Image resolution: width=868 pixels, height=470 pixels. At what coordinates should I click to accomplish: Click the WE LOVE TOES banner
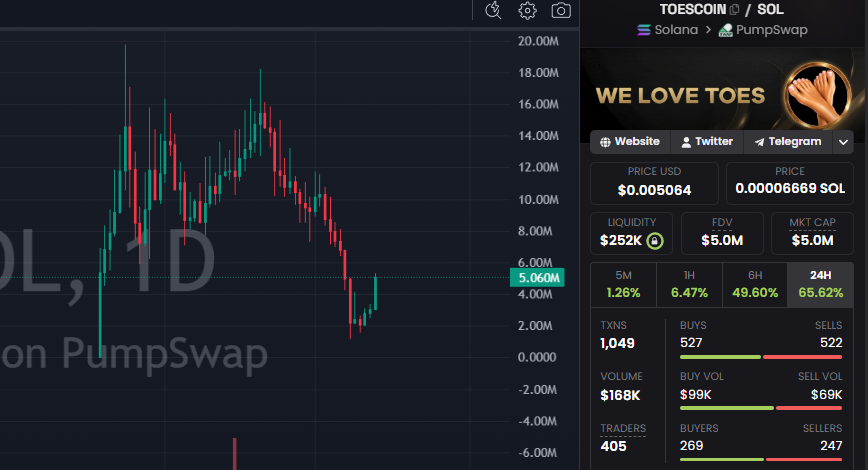click(x=724, y=95)
